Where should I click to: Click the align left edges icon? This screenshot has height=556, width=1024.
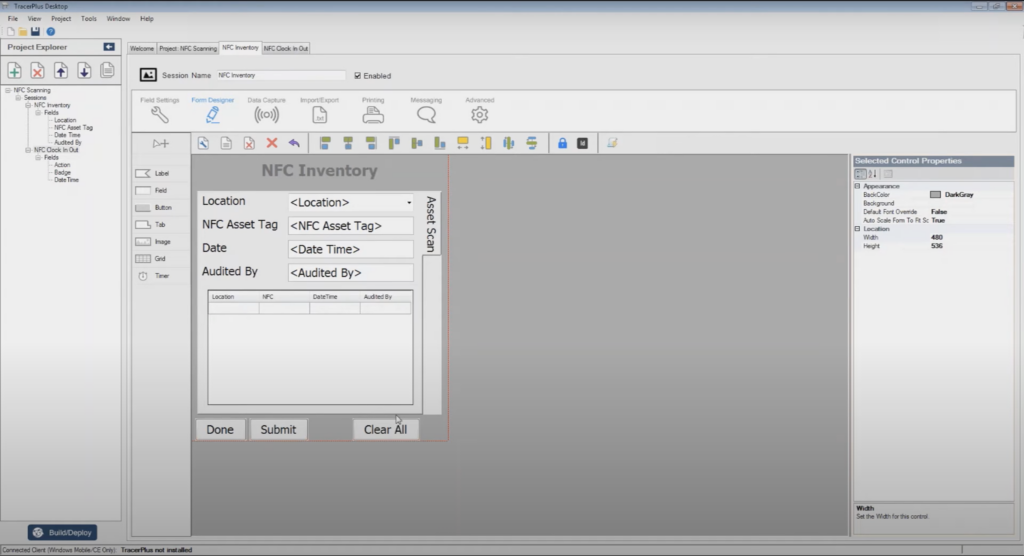[325, 143]
